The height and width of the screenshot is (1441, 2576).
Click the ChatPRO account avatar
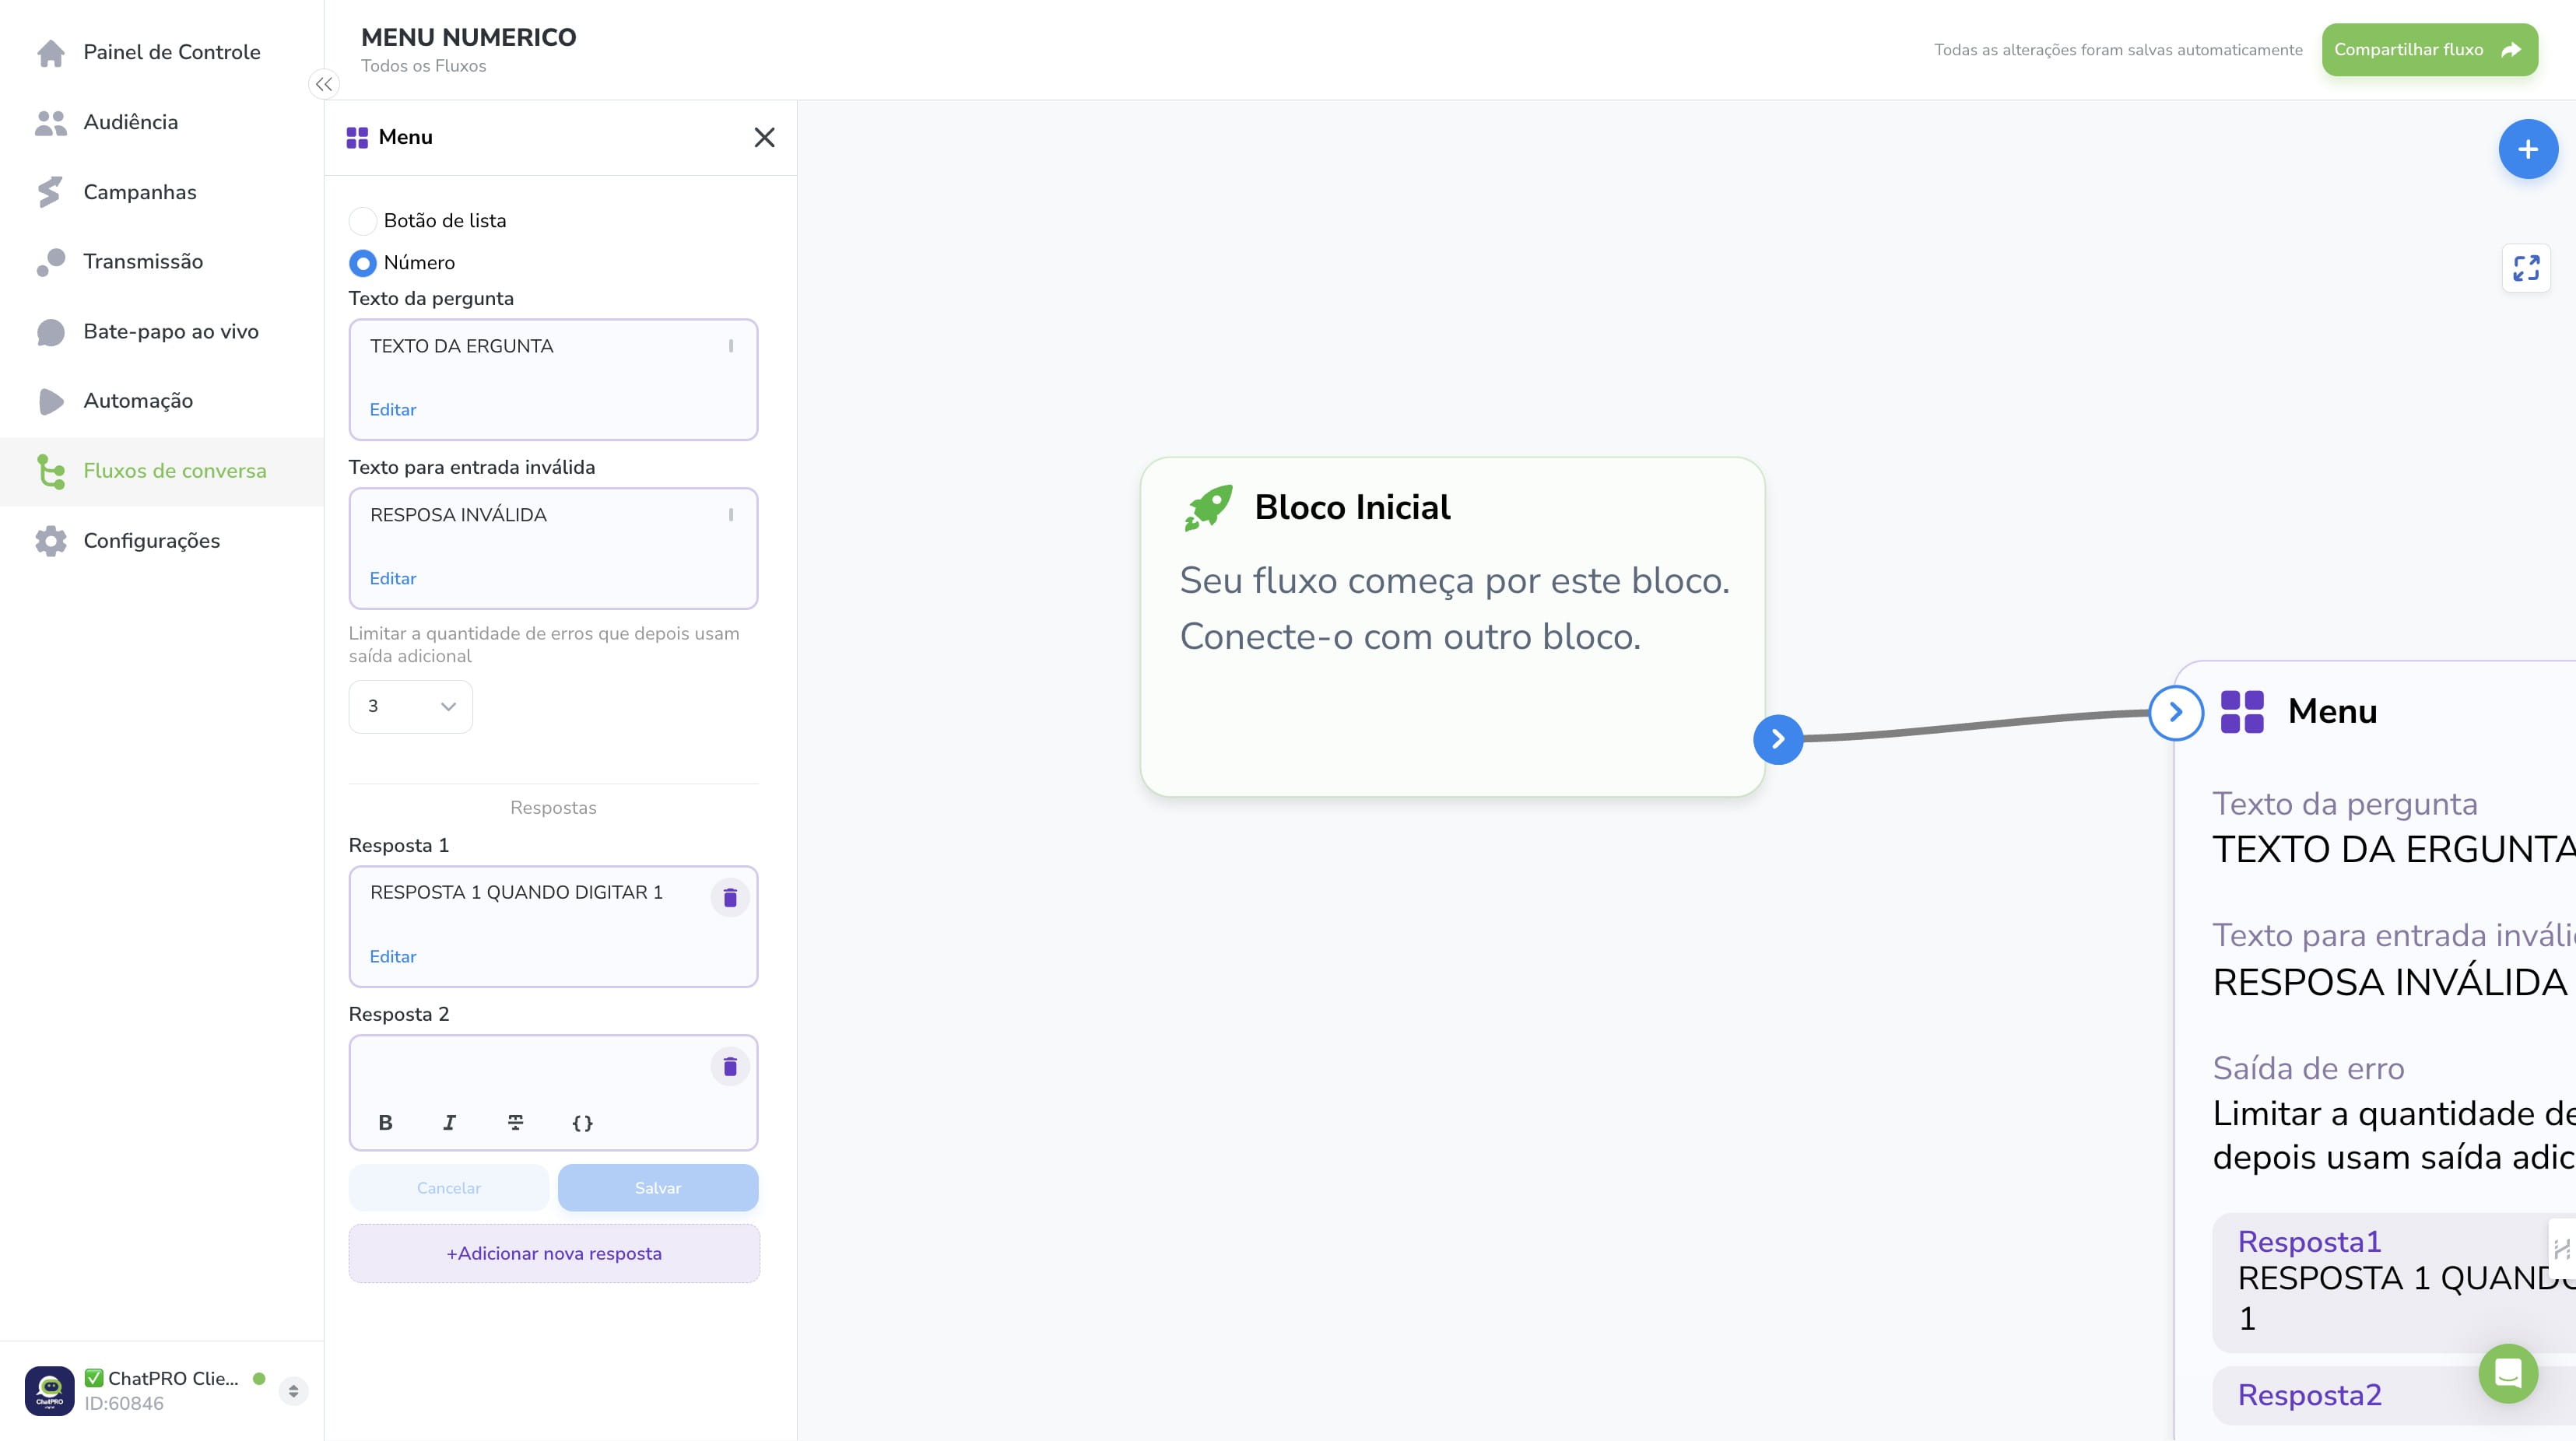49,1391
